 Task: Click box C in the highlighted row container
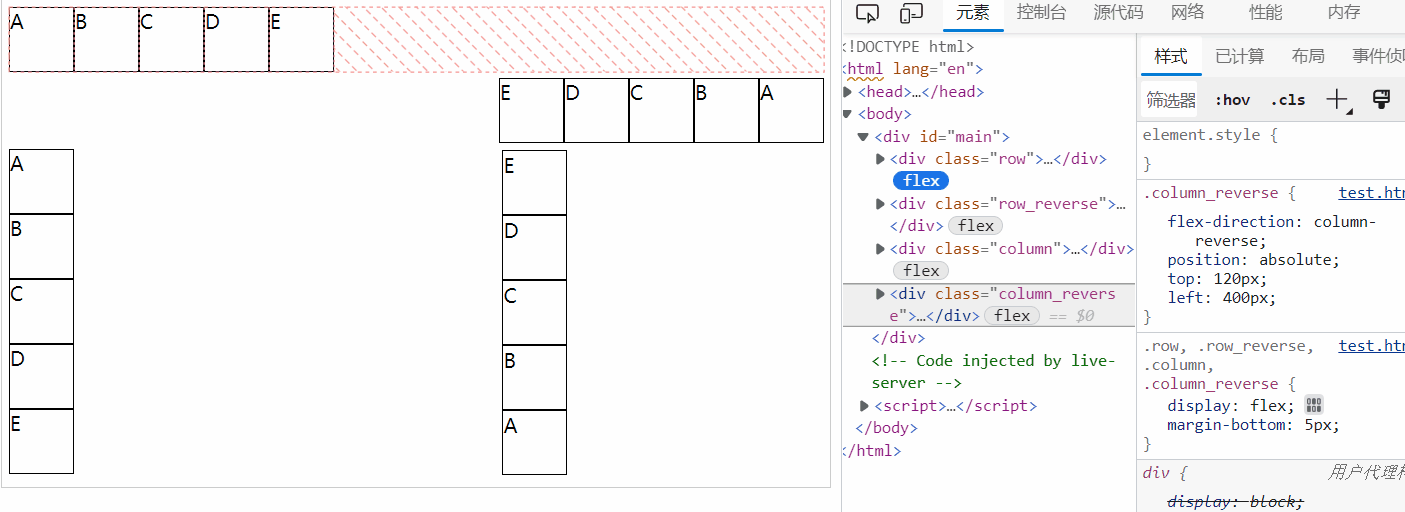tap(171, 40)
